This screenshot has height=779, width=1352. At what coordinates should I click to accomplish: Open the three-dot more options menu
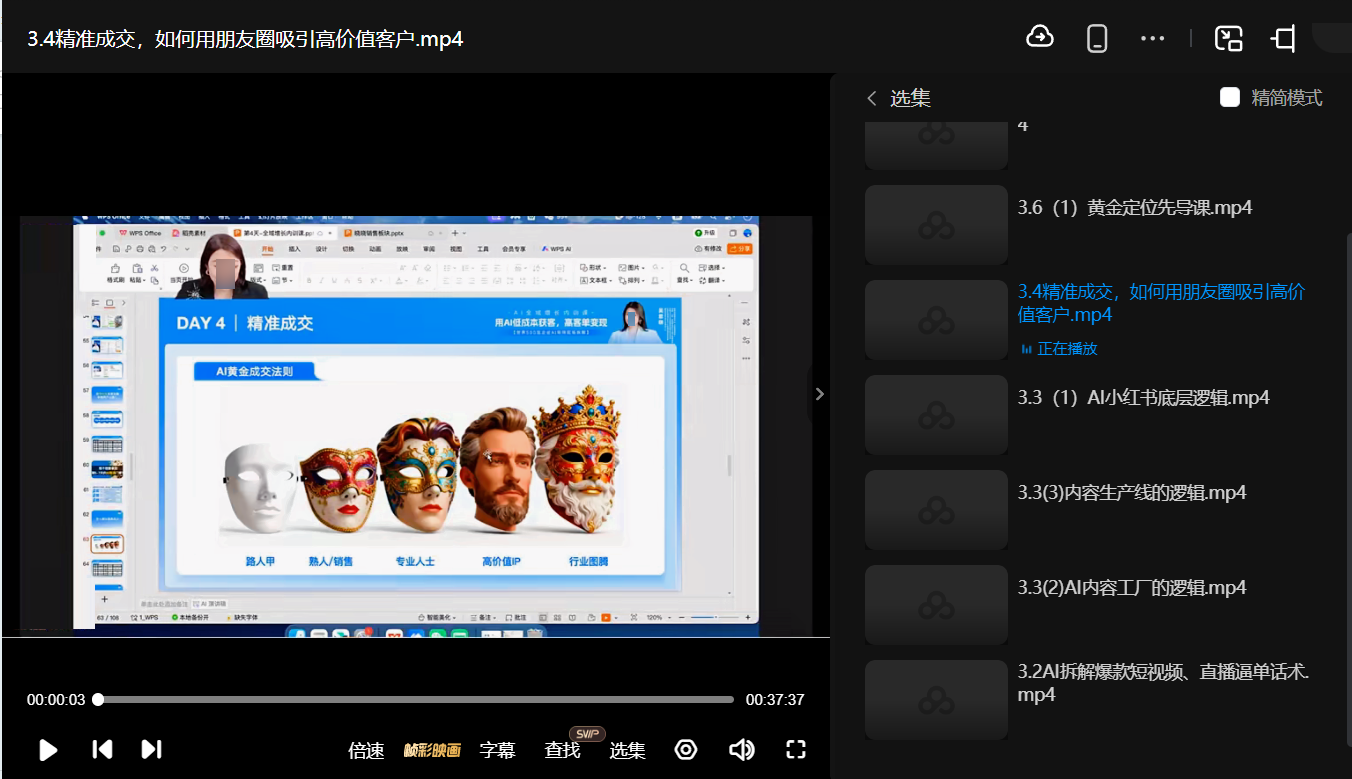click(1152, 38)
